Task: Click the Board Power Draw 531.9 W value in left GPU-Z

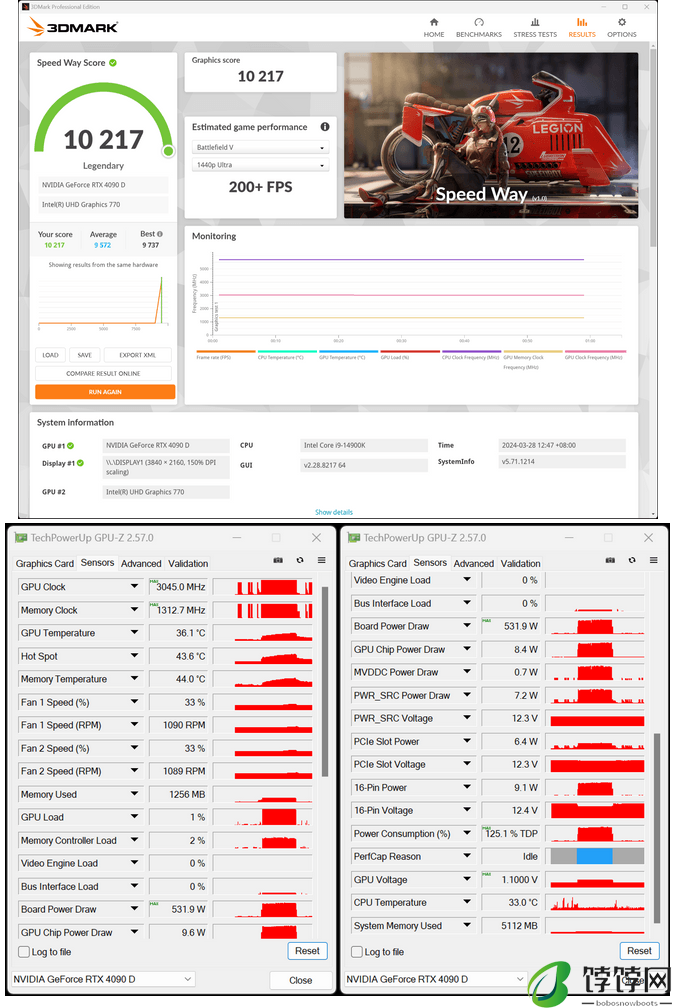Action: click(177, 909)
